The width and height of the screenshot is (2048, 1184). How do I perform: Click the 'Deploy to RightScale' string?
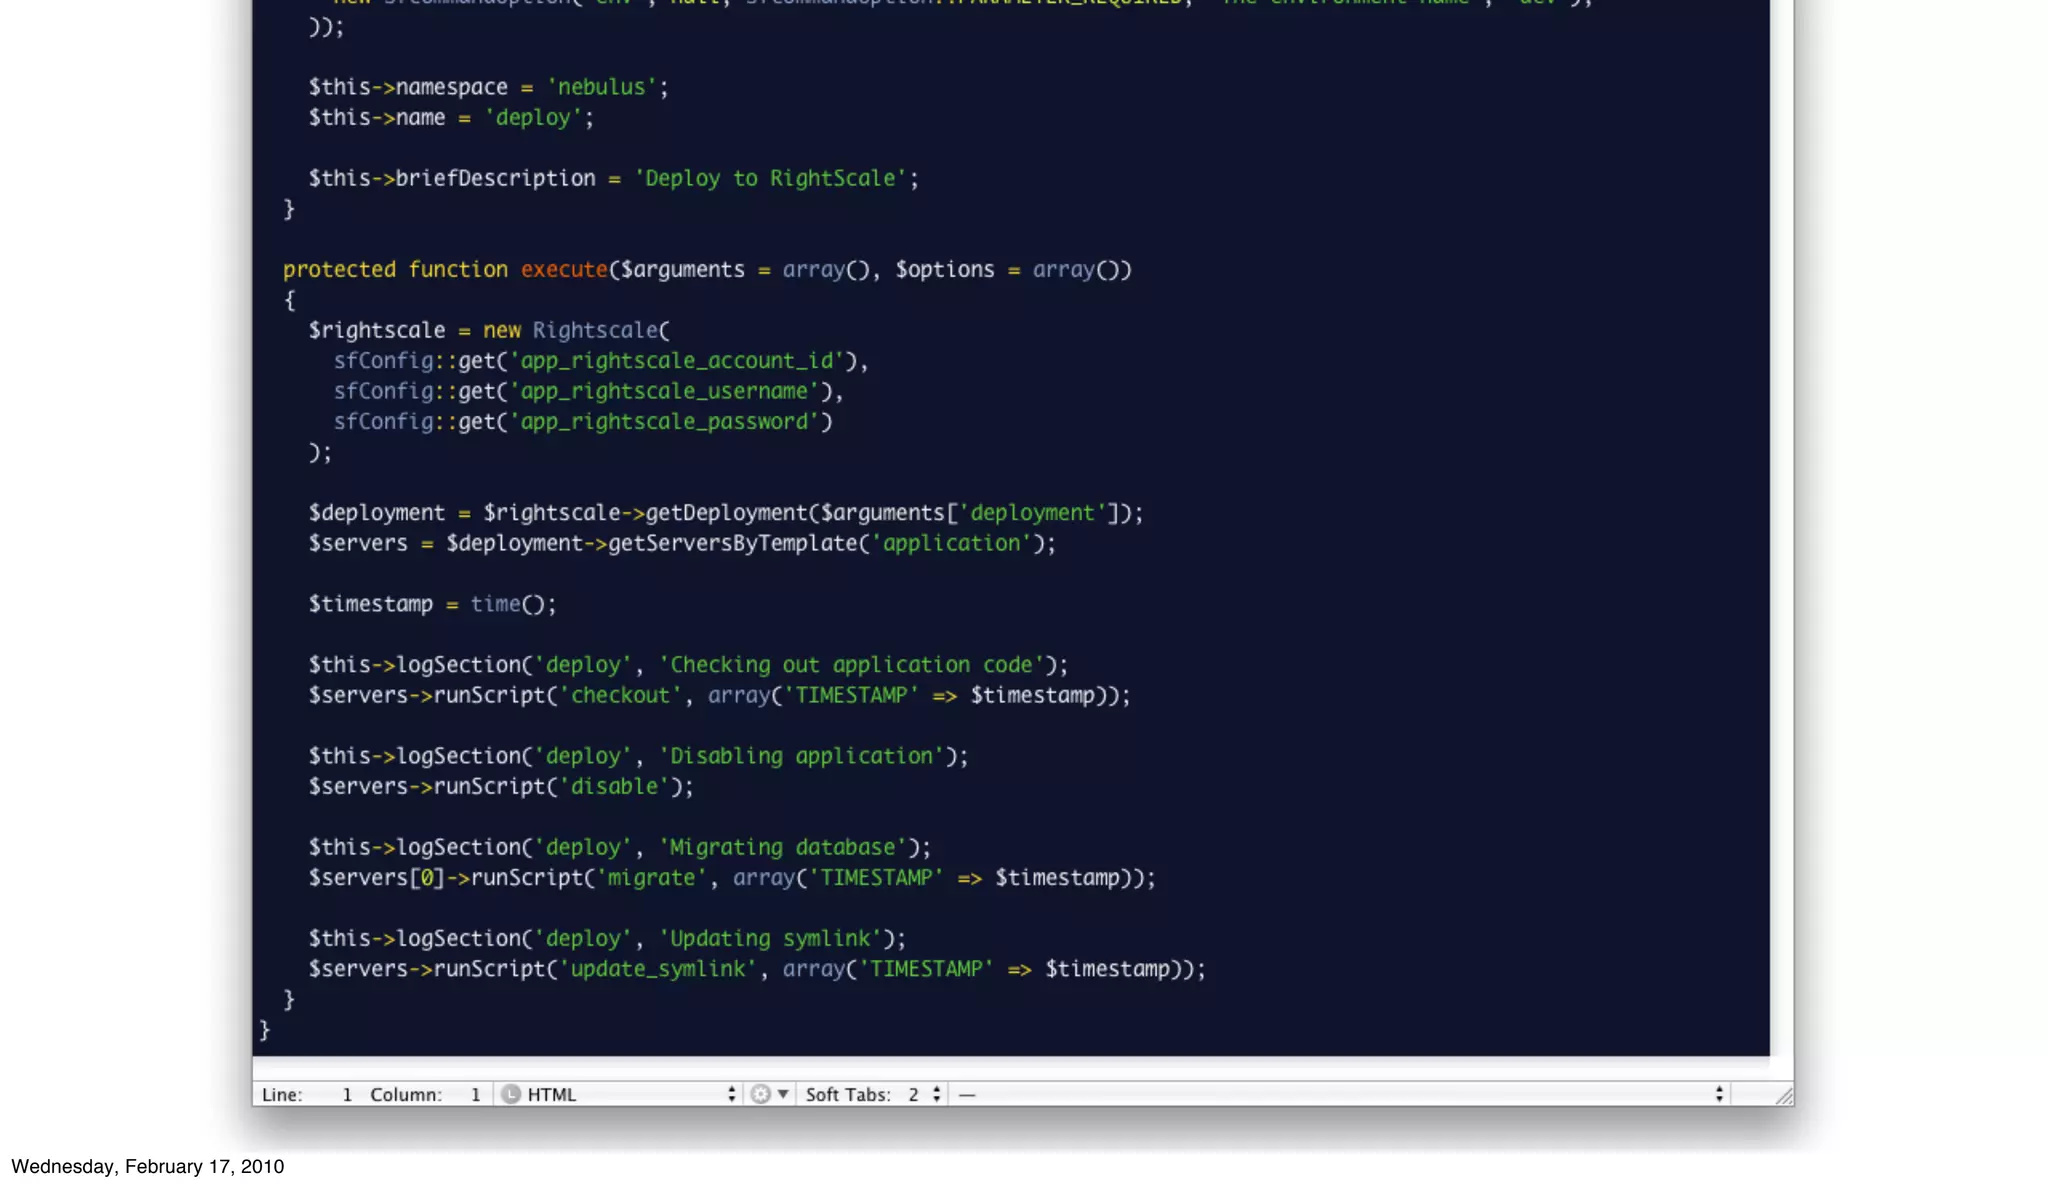point(770,178)
